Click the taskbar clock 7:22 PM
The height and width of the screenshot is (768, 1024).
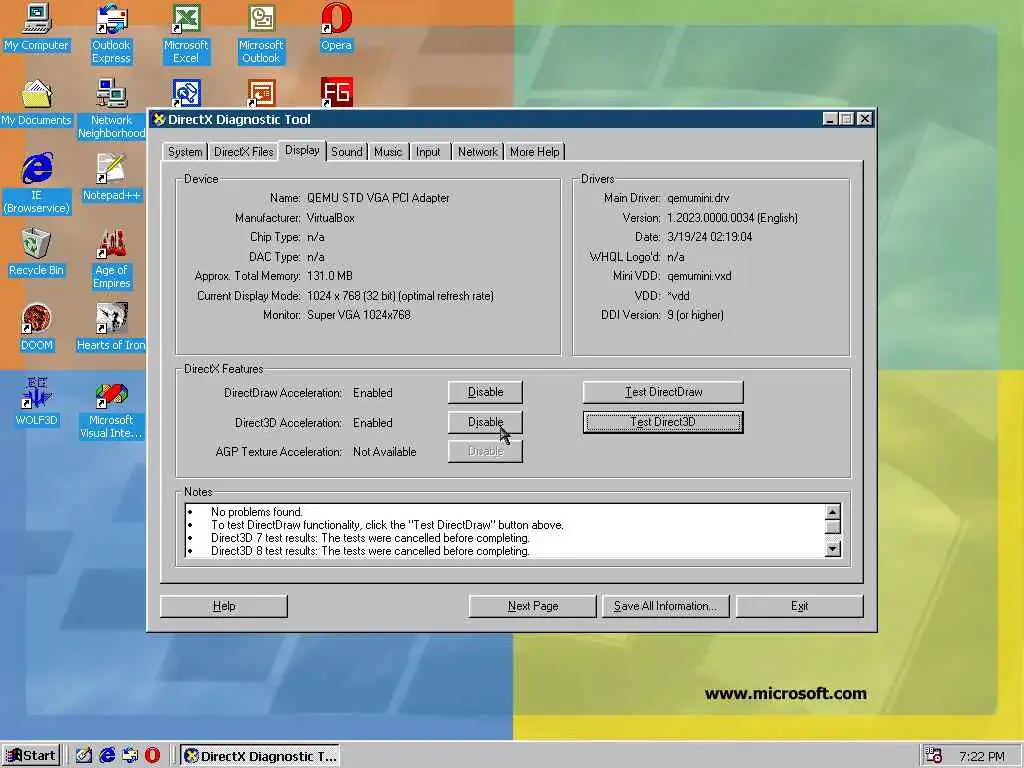pyautogui.click(x=981, y=756)
